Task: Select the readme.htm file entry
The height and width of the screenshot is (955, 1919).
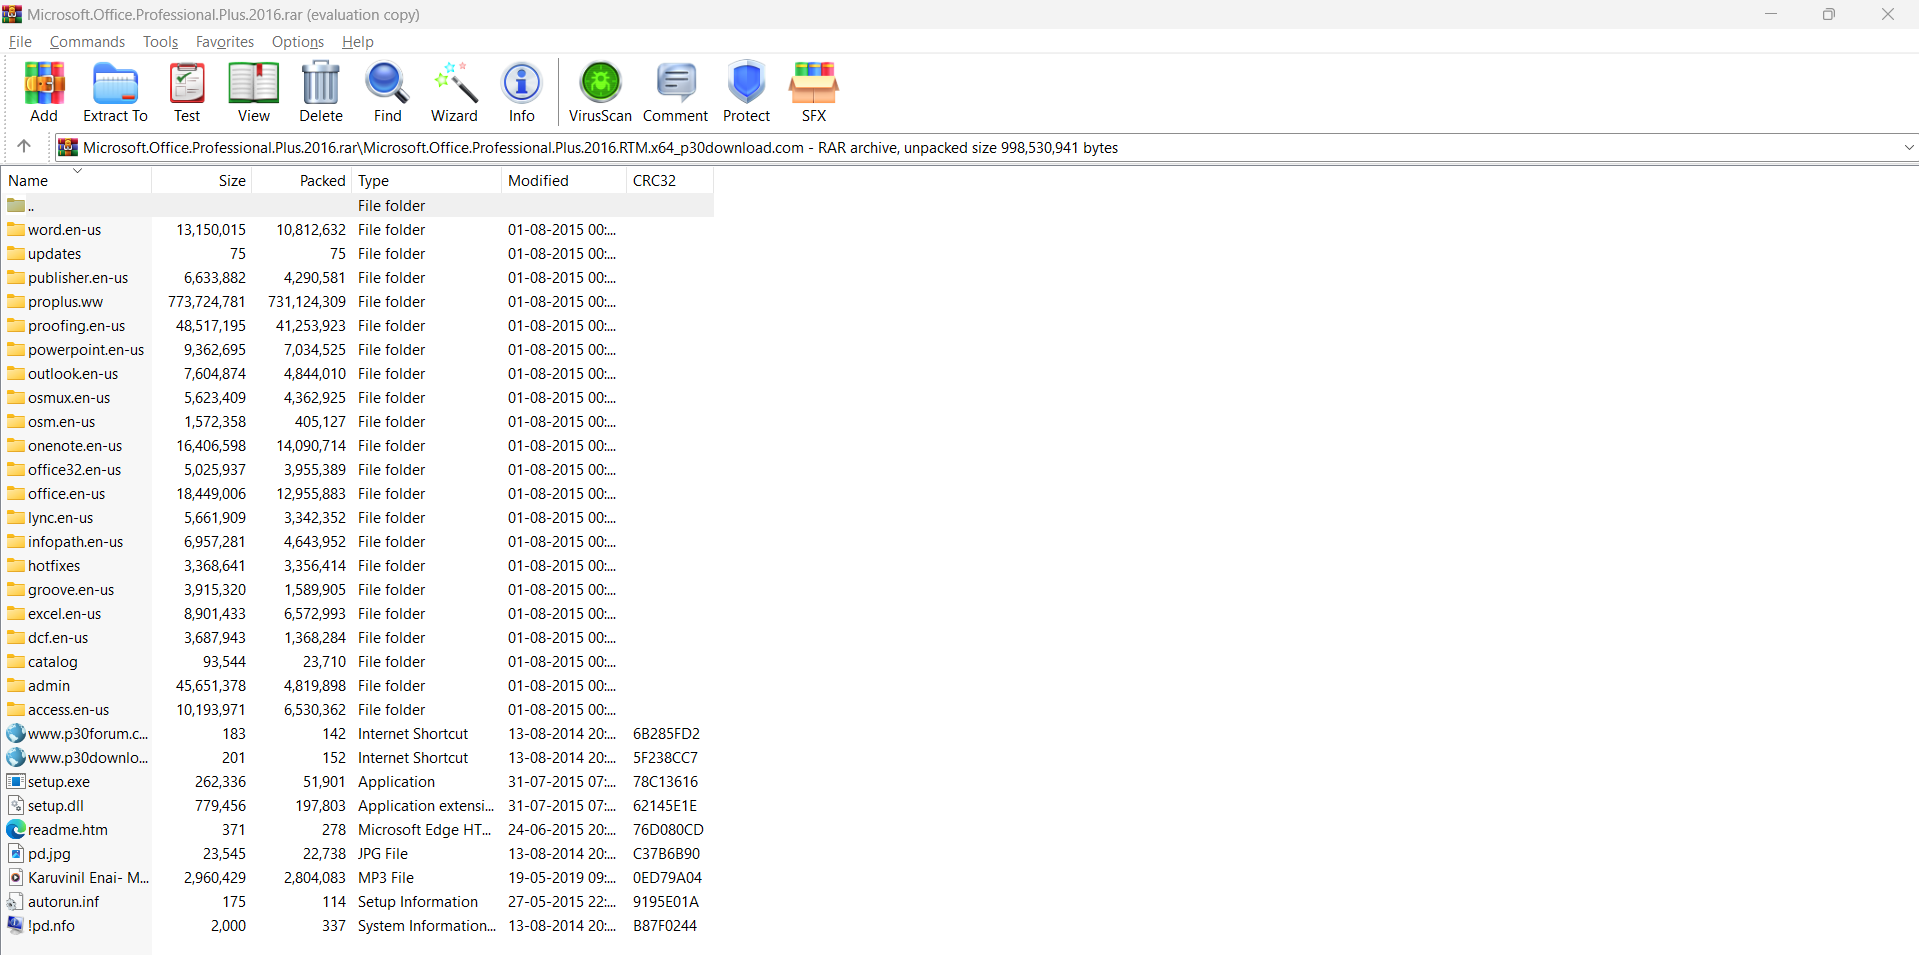Action: click(x=67, y=830)
